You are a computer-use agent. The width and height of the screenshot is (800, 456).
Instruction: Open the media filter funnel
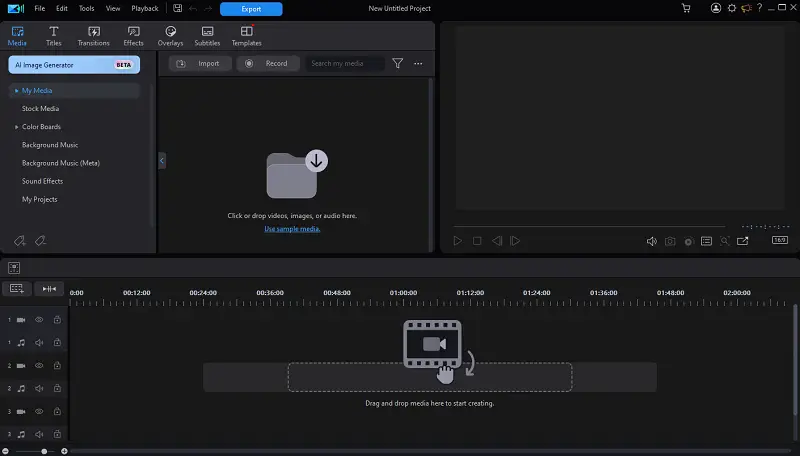(x=397, y=63)
